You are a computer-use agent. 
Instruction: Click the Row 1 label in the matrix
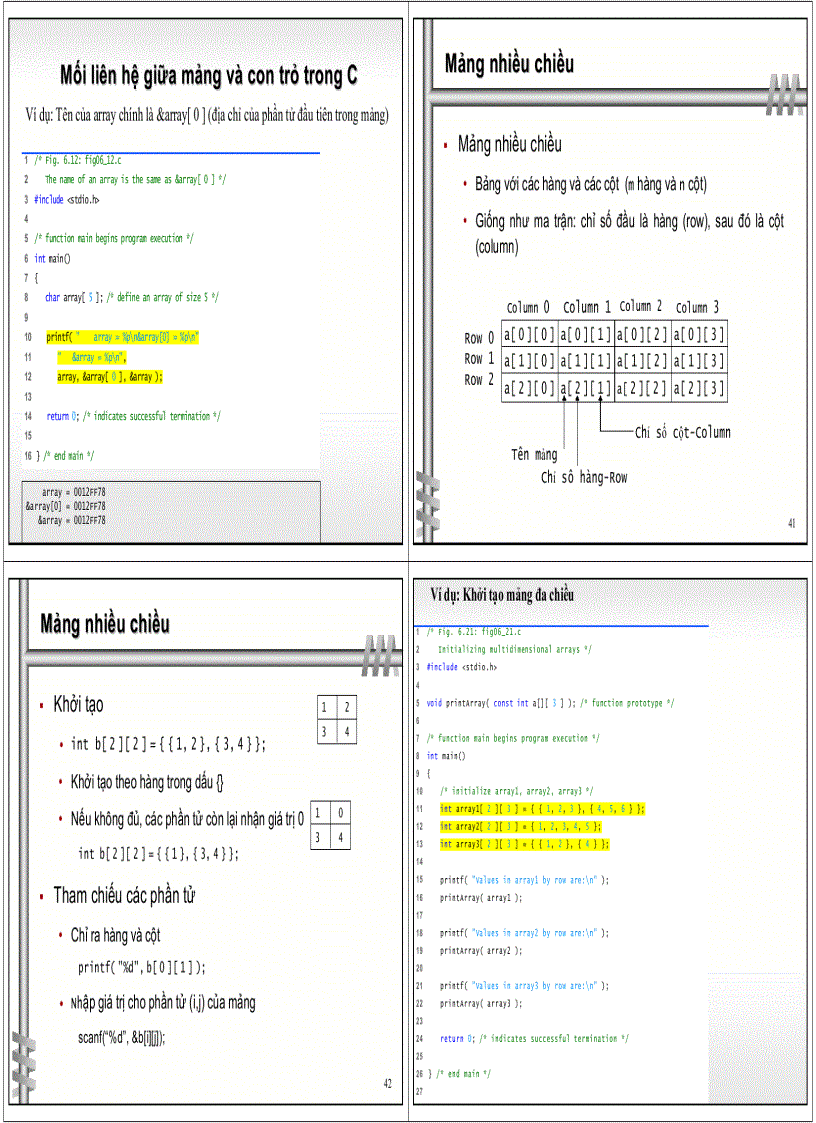[477, 361]
